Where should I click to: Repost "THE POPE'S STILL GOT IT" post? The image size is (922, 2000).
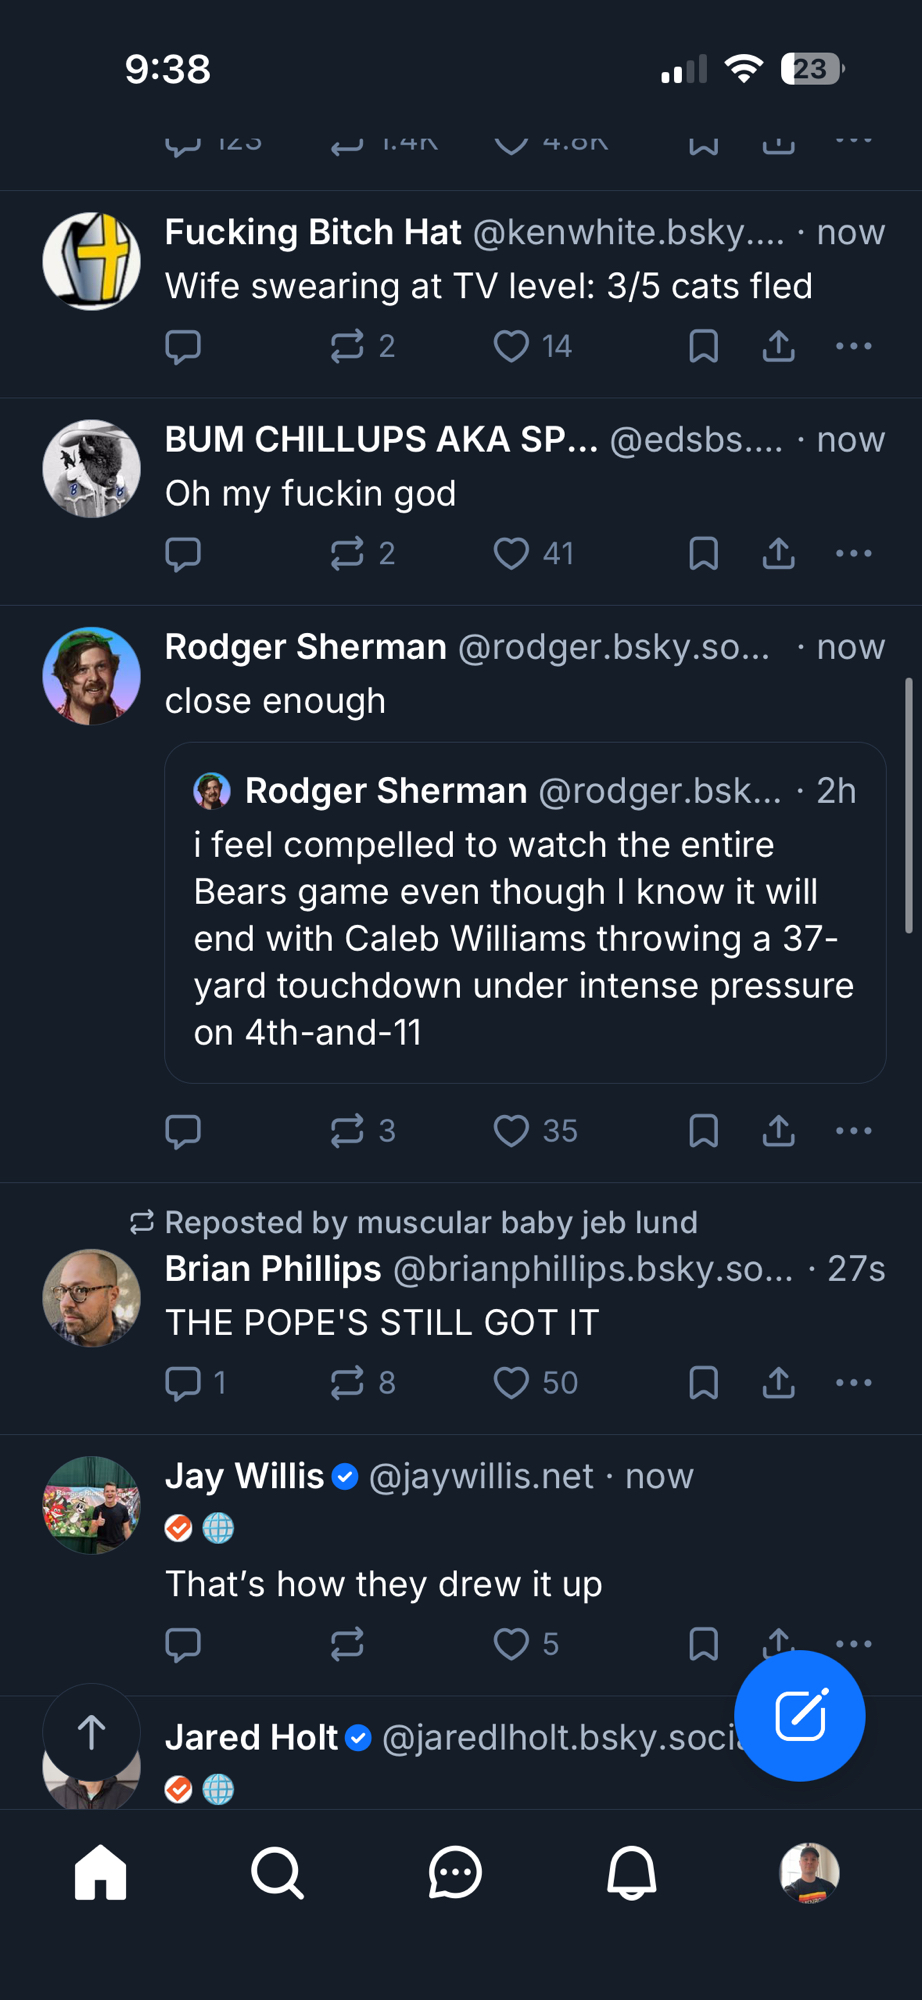point(347,1382)
